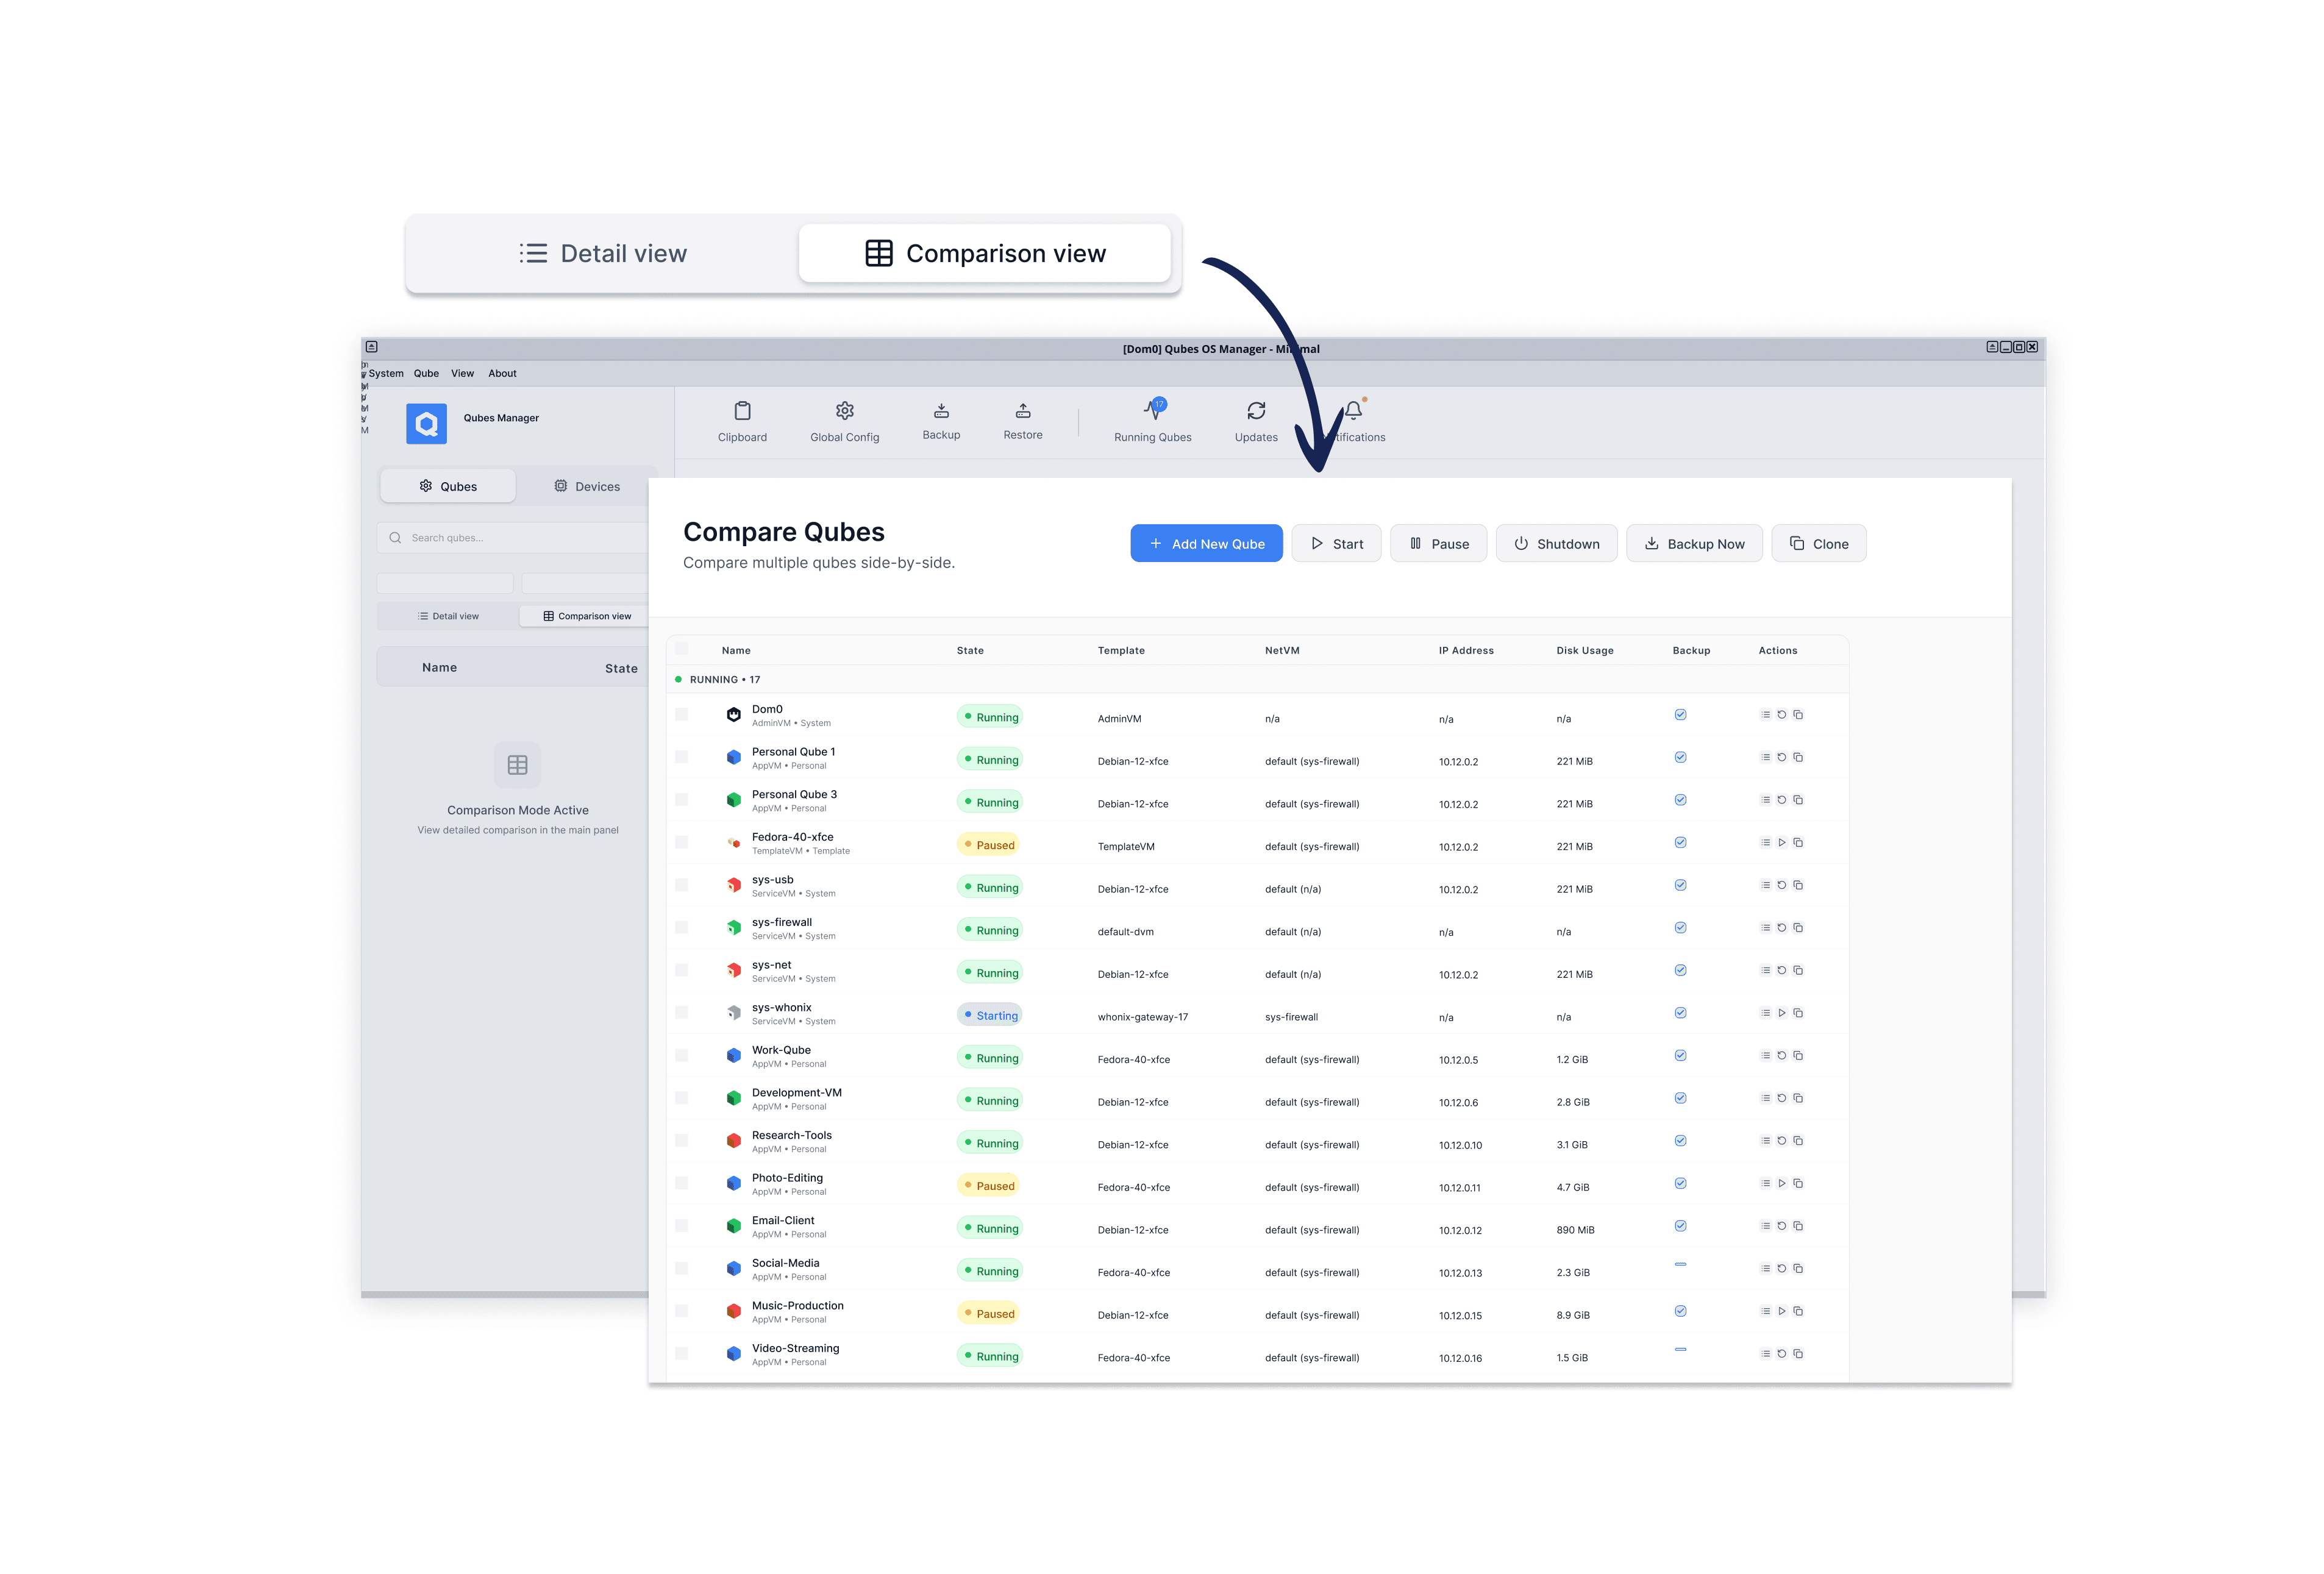This screenshot has height=1574, width=2324.
Task: Open the Clipboard toolbar icon
Action: tap(742, 411)
